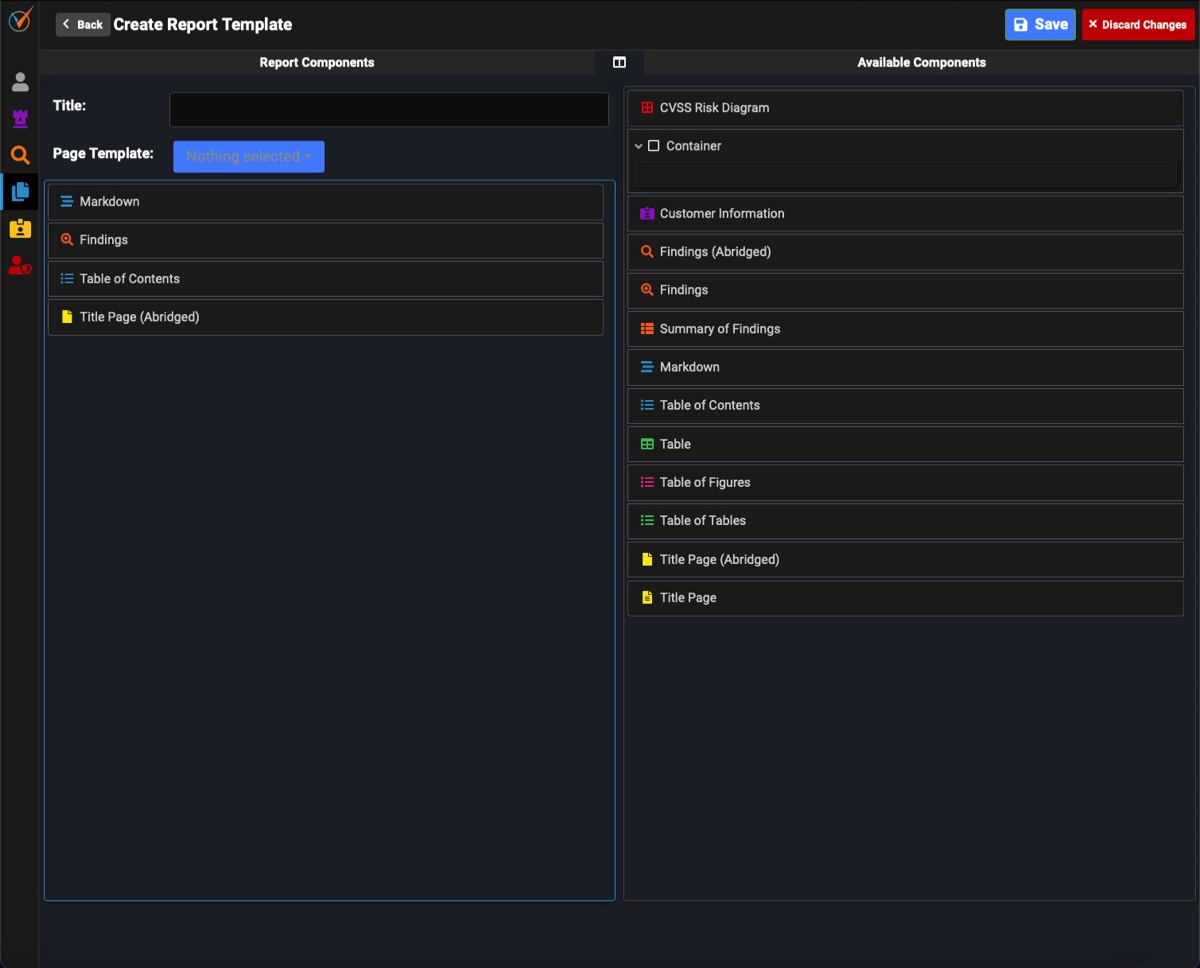The image size is (1200, 968).
Task: Open the yellow ID badge sidebar icon
Action: coord(20,228)
